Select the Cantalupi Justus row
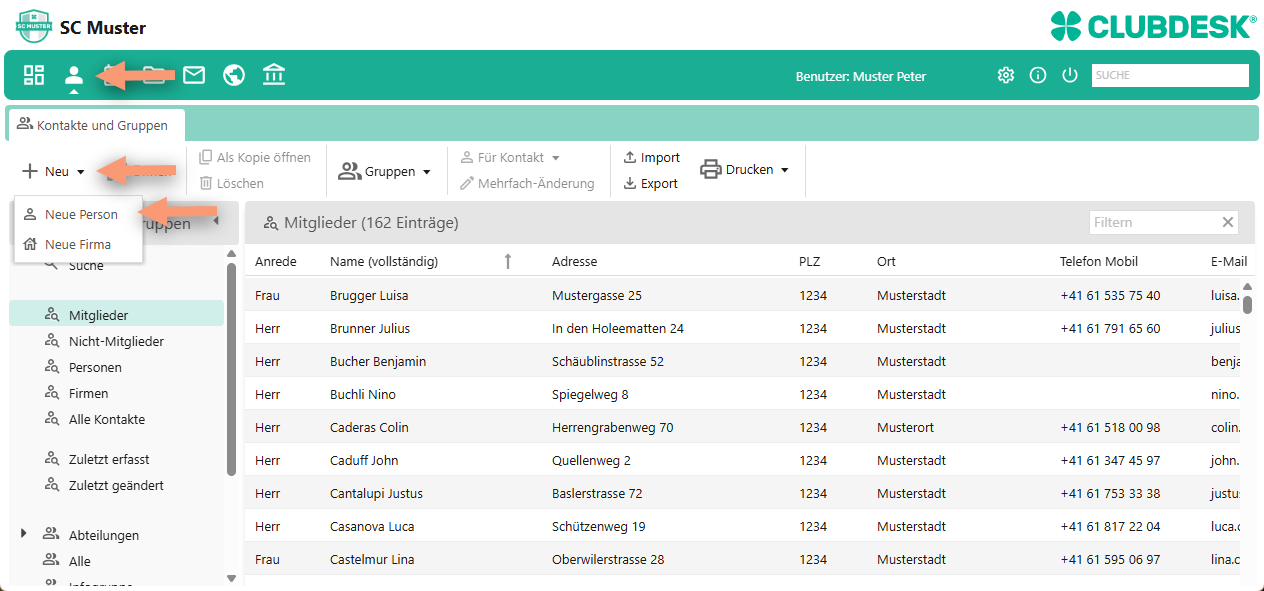The width and height of the screenshot is (1264, 591). [x=742, y=493]
